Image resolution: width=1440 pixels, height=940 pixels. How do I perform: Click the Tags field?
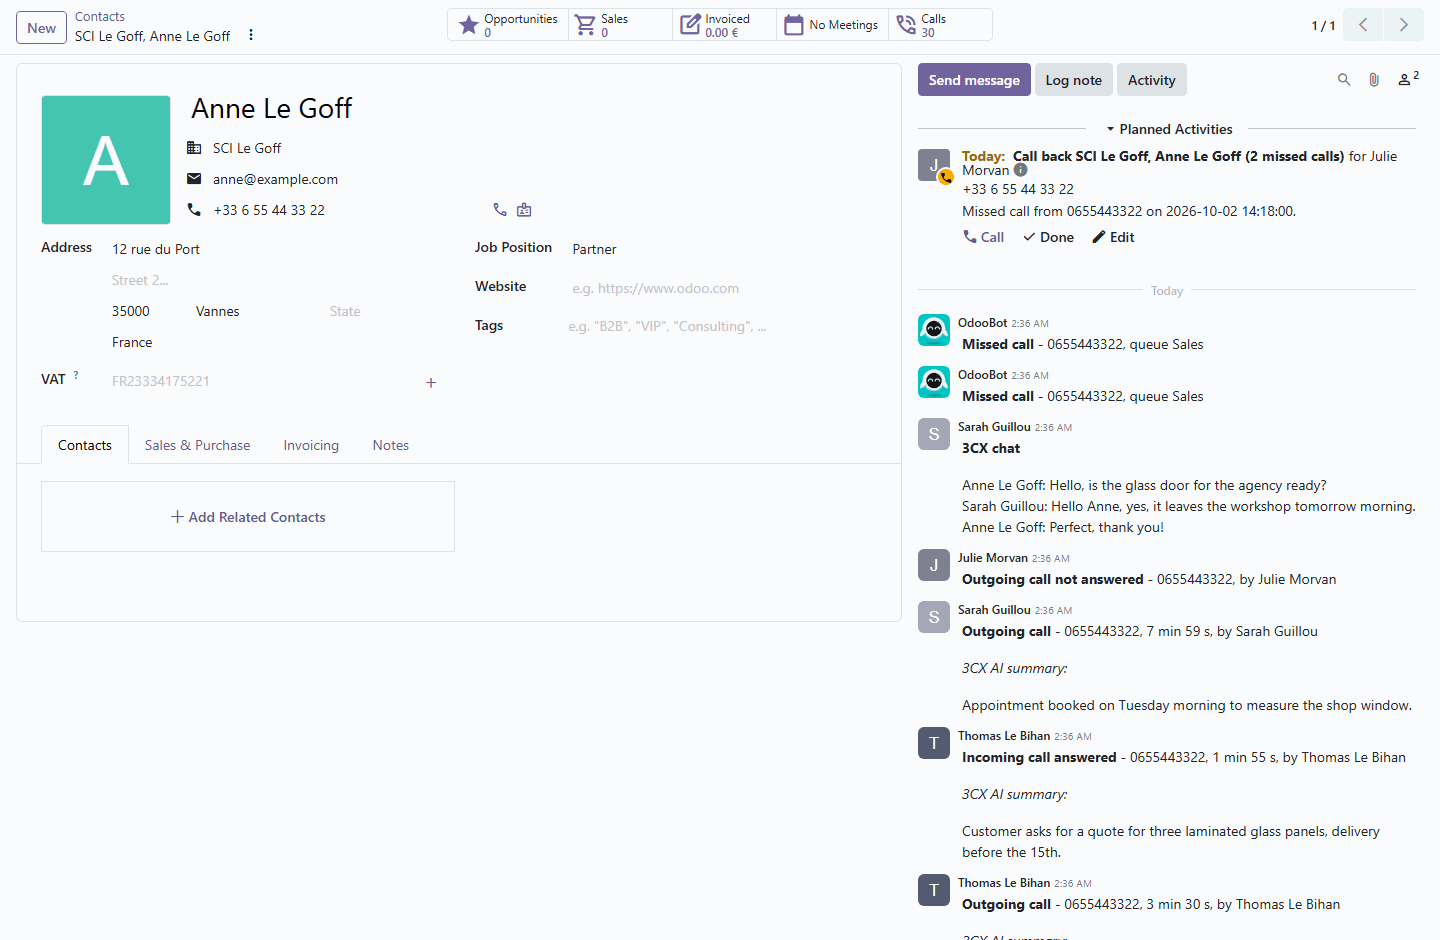click(718, 326)
